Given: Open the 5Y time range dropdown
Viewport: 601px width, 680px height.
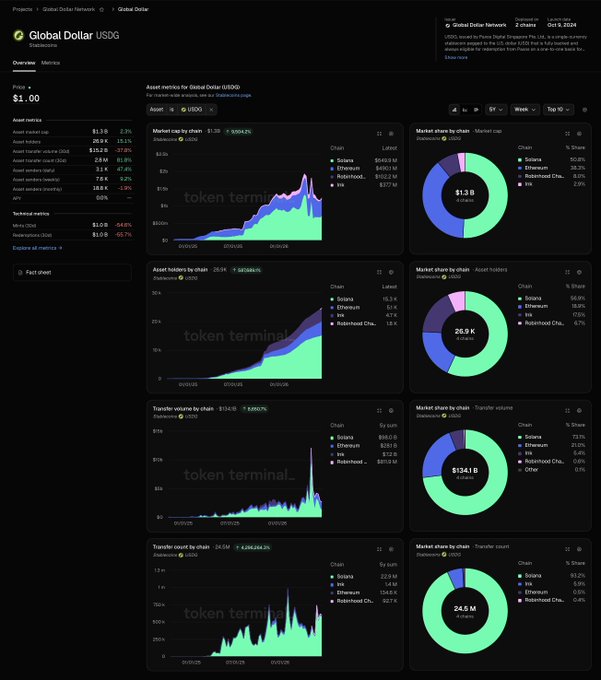Looking at the screenshot, I should tap(496, 110).
